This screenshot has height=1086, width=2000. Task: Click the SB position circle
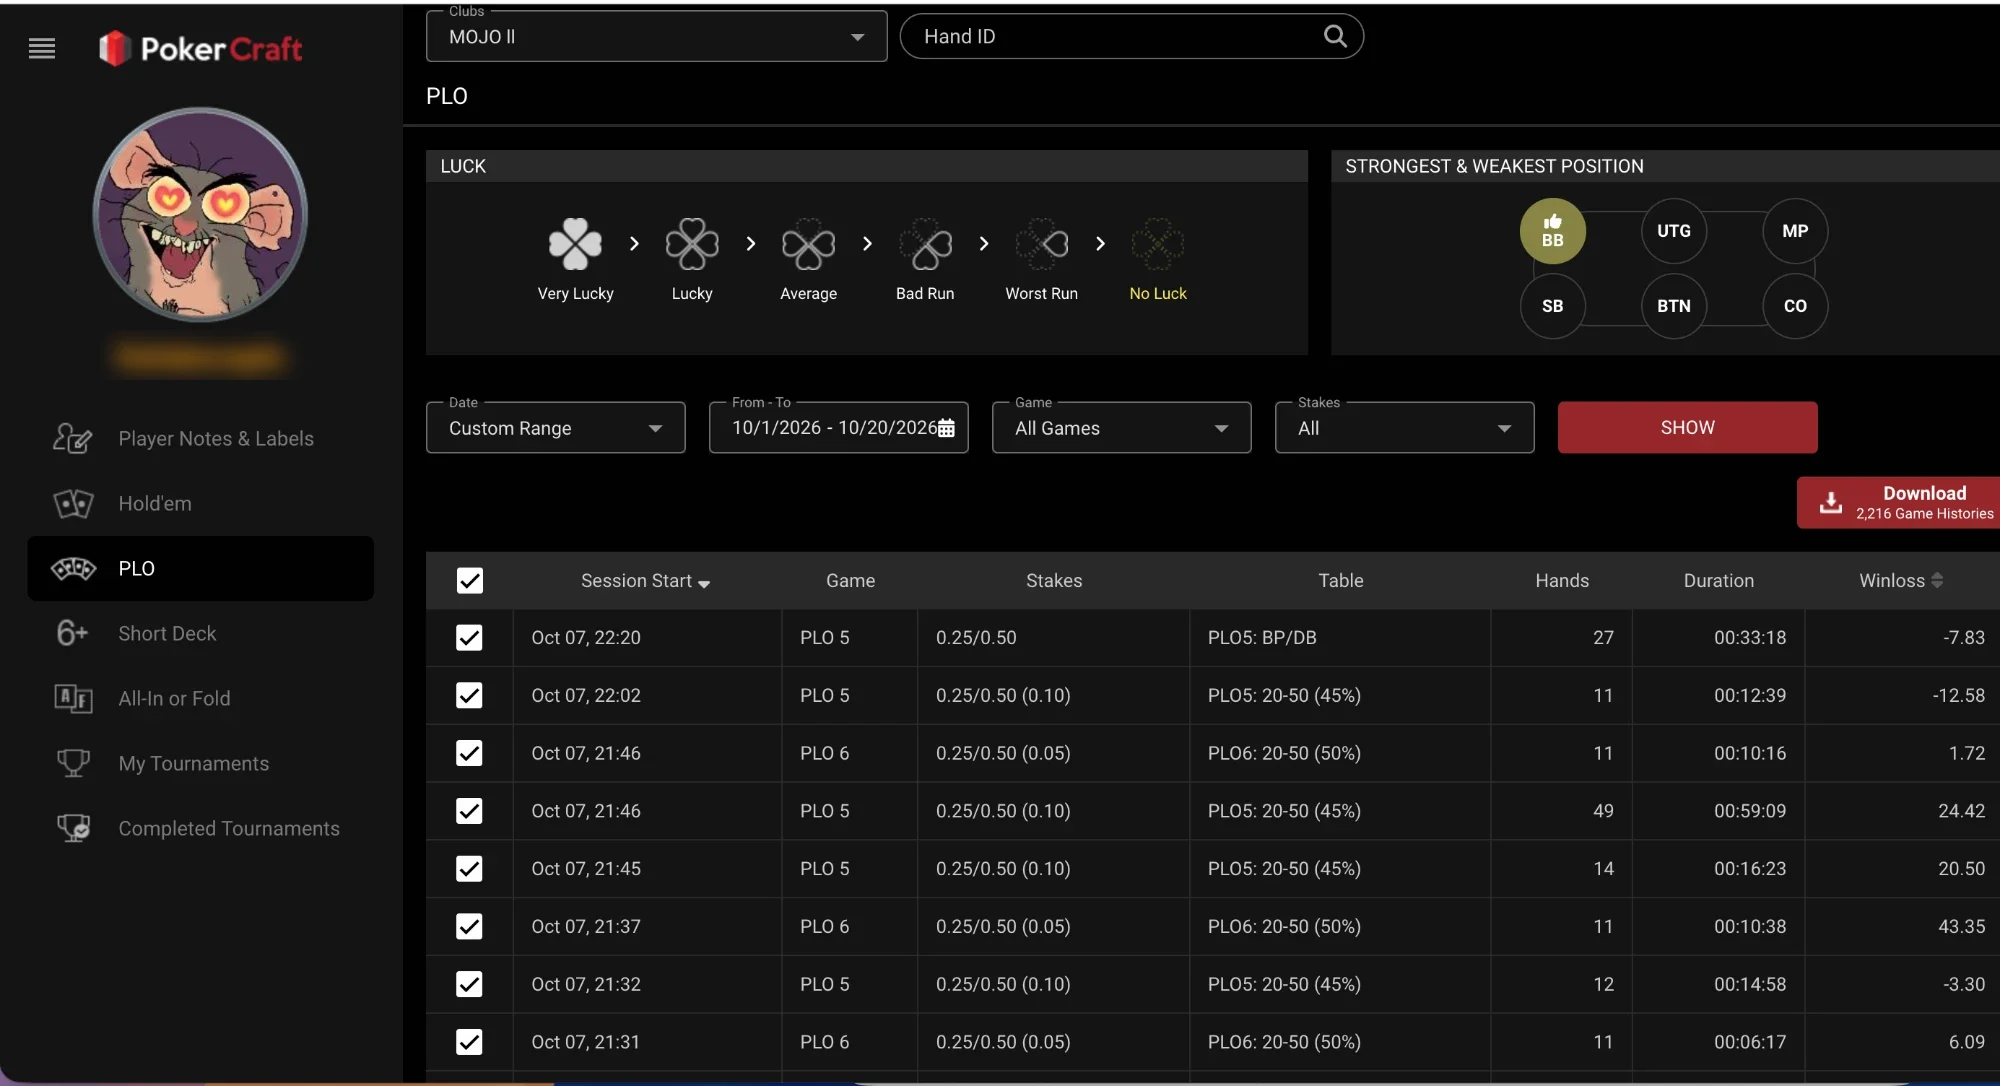pyautogui.click(x=1552, y=306)
